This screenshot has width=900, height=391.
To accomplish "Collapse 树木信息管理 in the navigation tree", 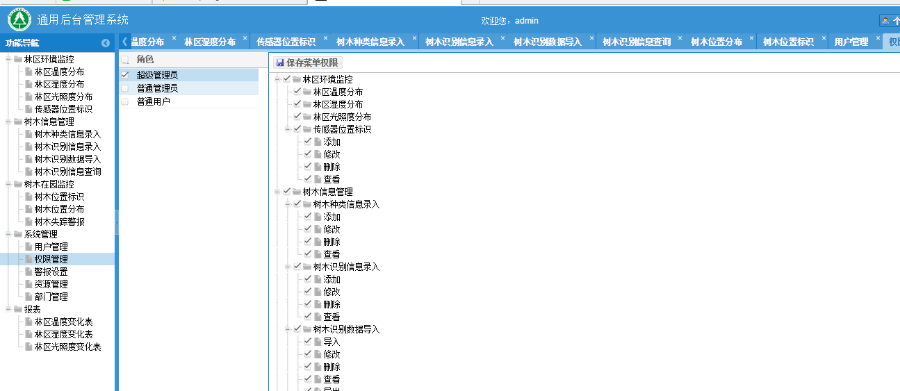I will [x=8, y=122].
